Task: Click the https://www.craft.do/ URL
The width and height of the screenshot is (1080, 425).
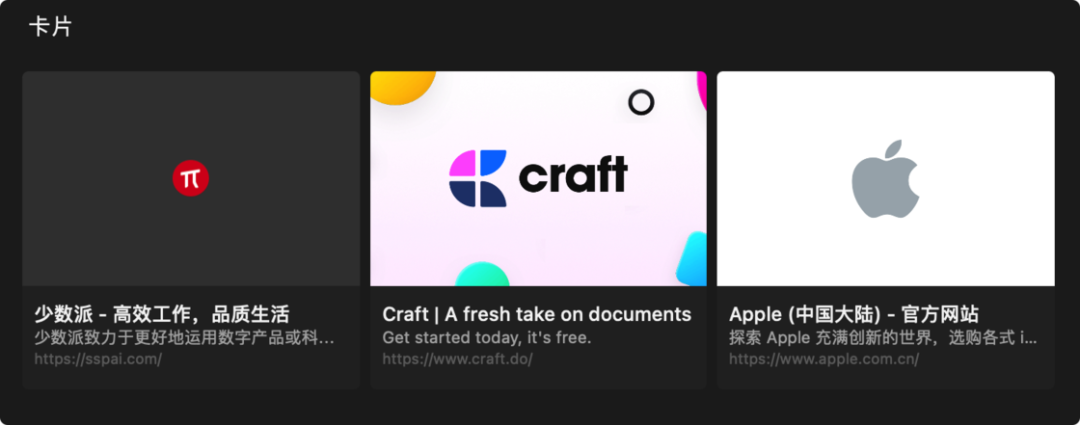Action: point(457,359)
